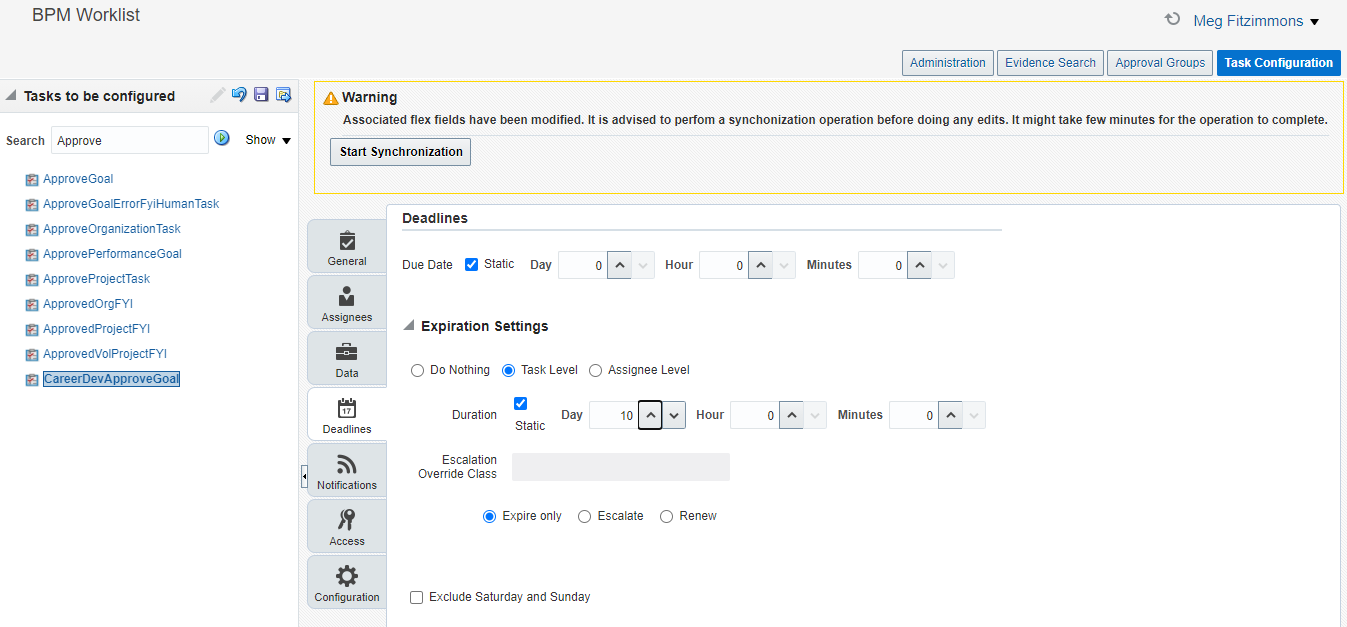Enable Exclude Saturday and Sunday
This screenshot has height=627, width=1347.
pos(416,597)
